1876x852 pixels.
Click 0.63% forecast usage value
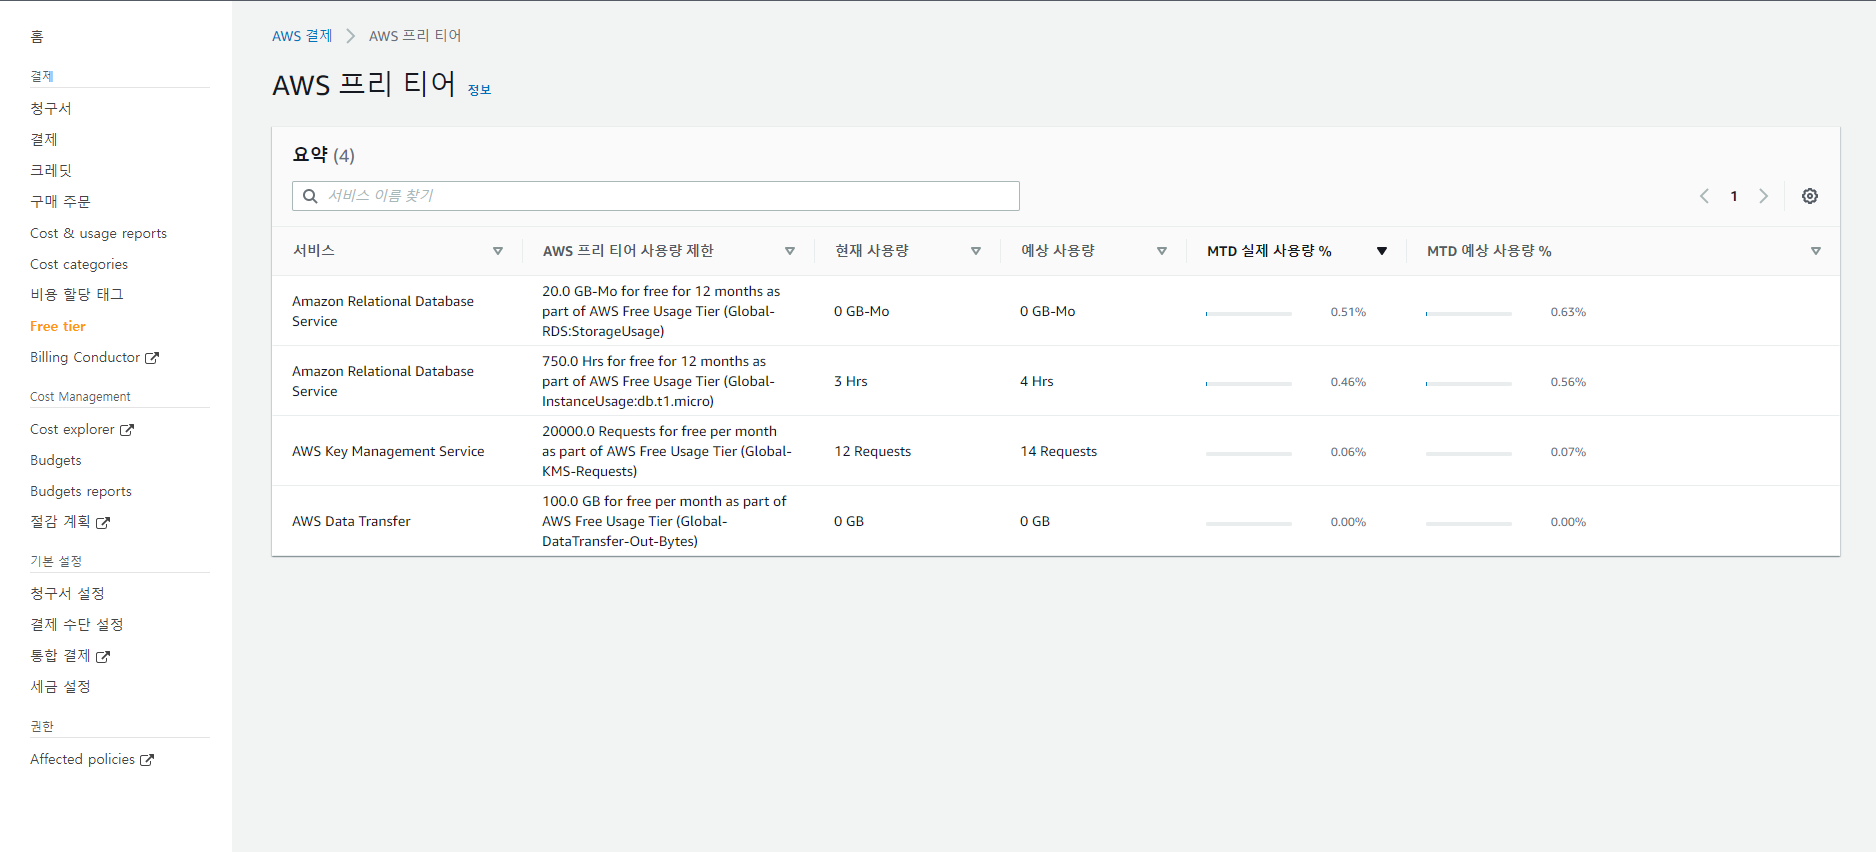click(1568, 312)
